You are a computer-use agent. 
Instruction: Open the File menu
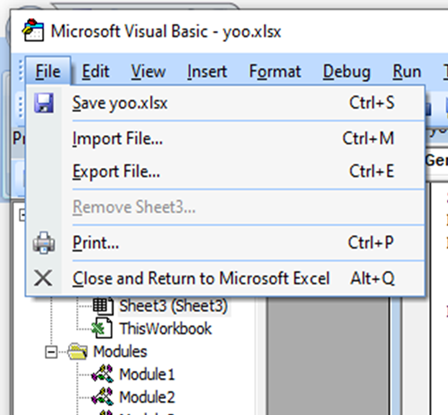coord(48,71)
